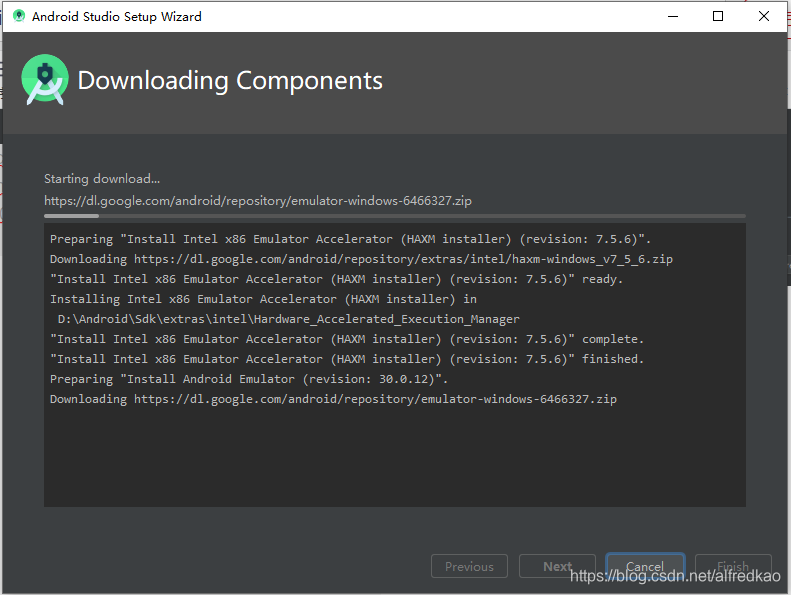
Task: Click the log line 'Installing Intel x86 Emulator Accelerator (HAXM installer) in'
Action: [x=263, y=299]
